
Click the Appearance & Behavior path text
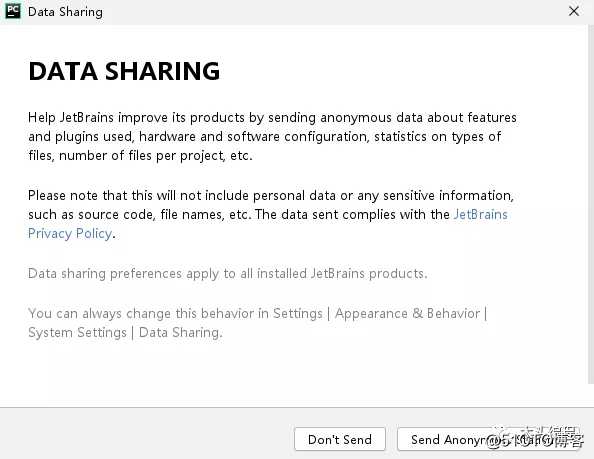[407, 313]
